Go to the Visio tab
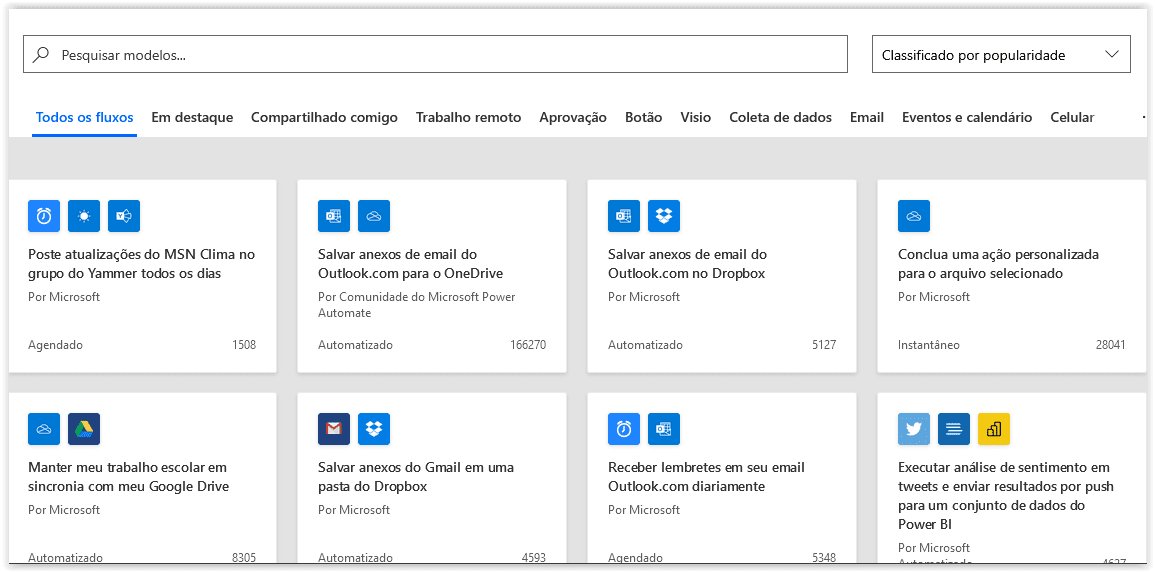 pyautogui.click(x=696, y=117)
